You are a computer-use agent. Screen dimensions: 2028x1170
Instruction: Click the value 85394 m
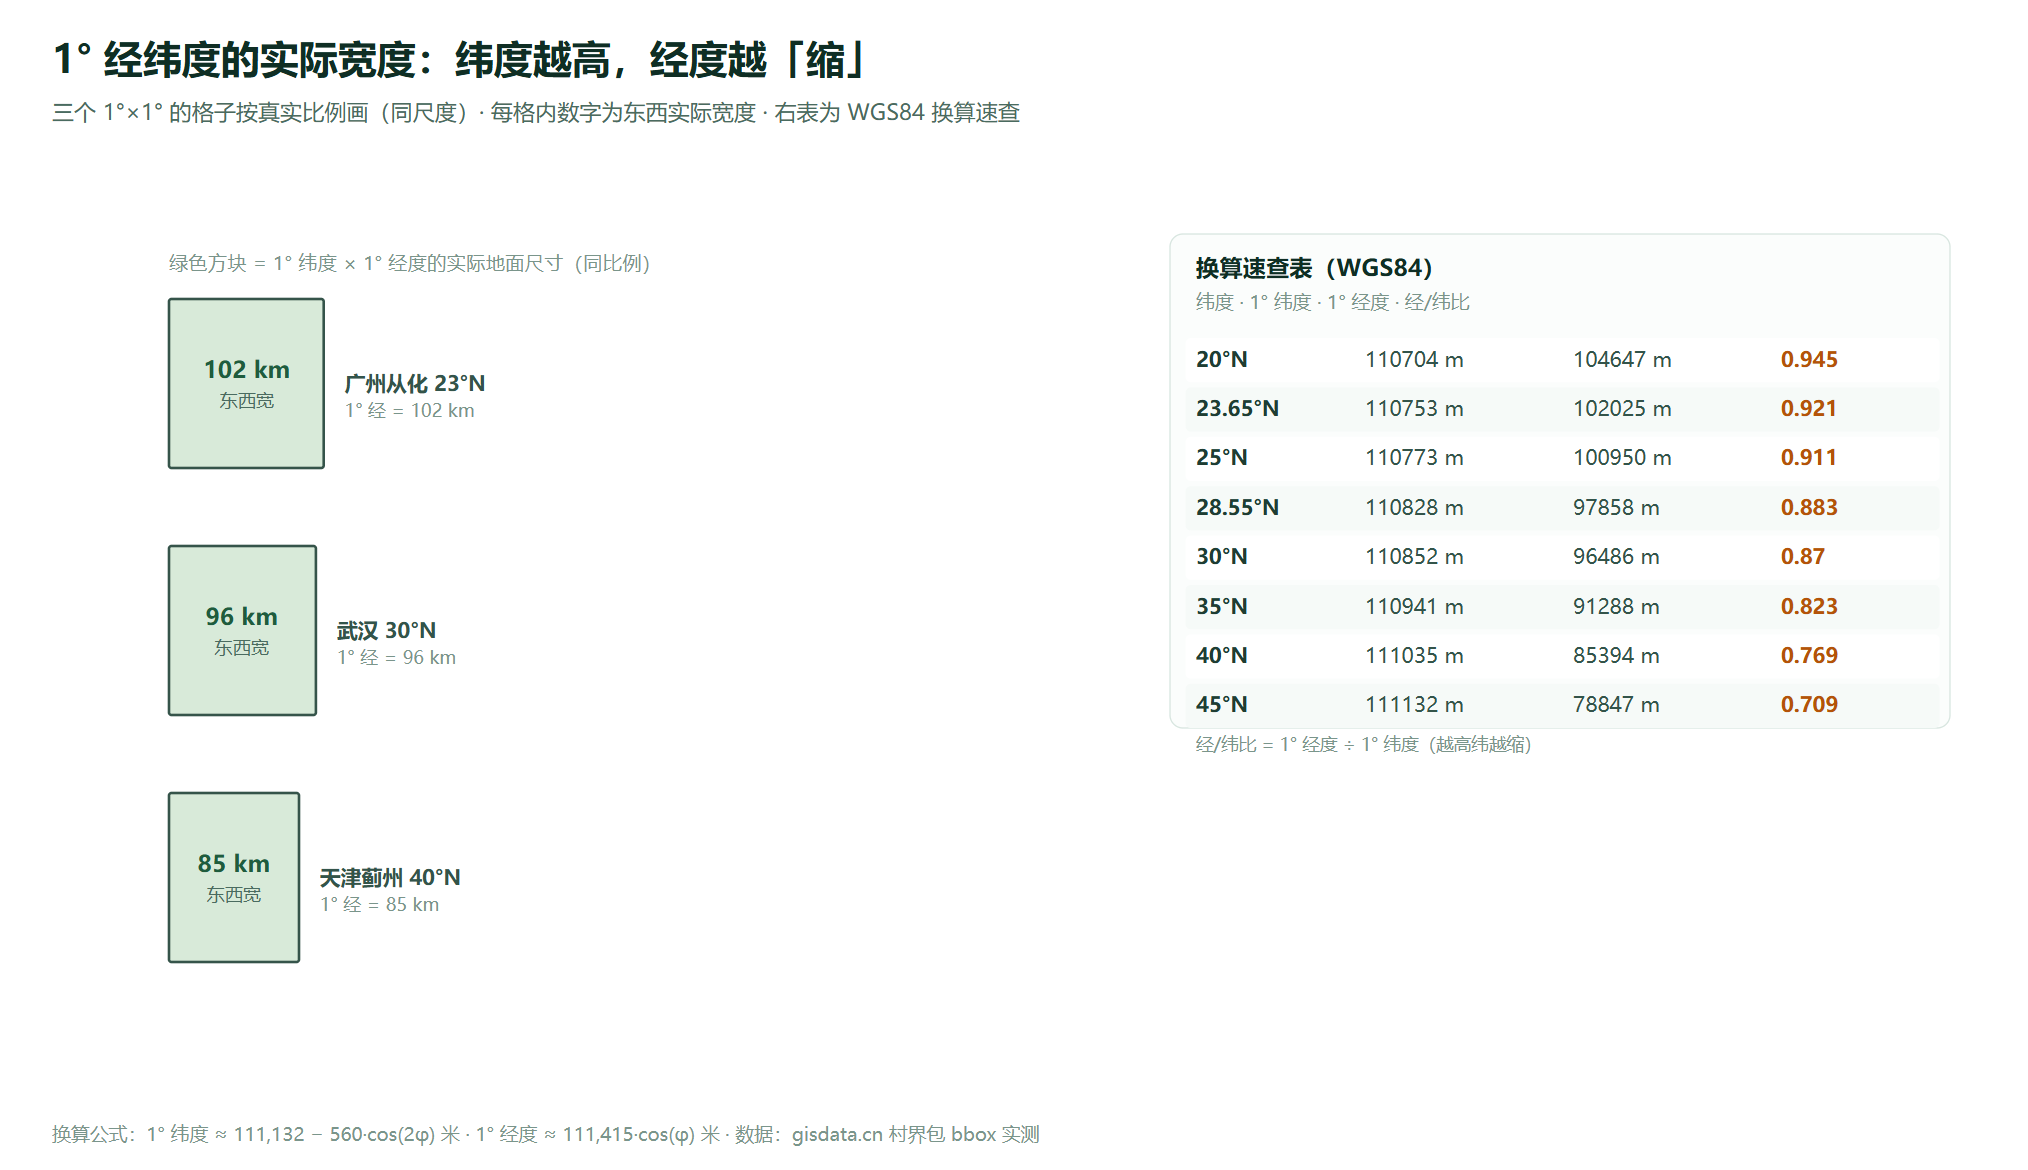tap(1616, 656)
